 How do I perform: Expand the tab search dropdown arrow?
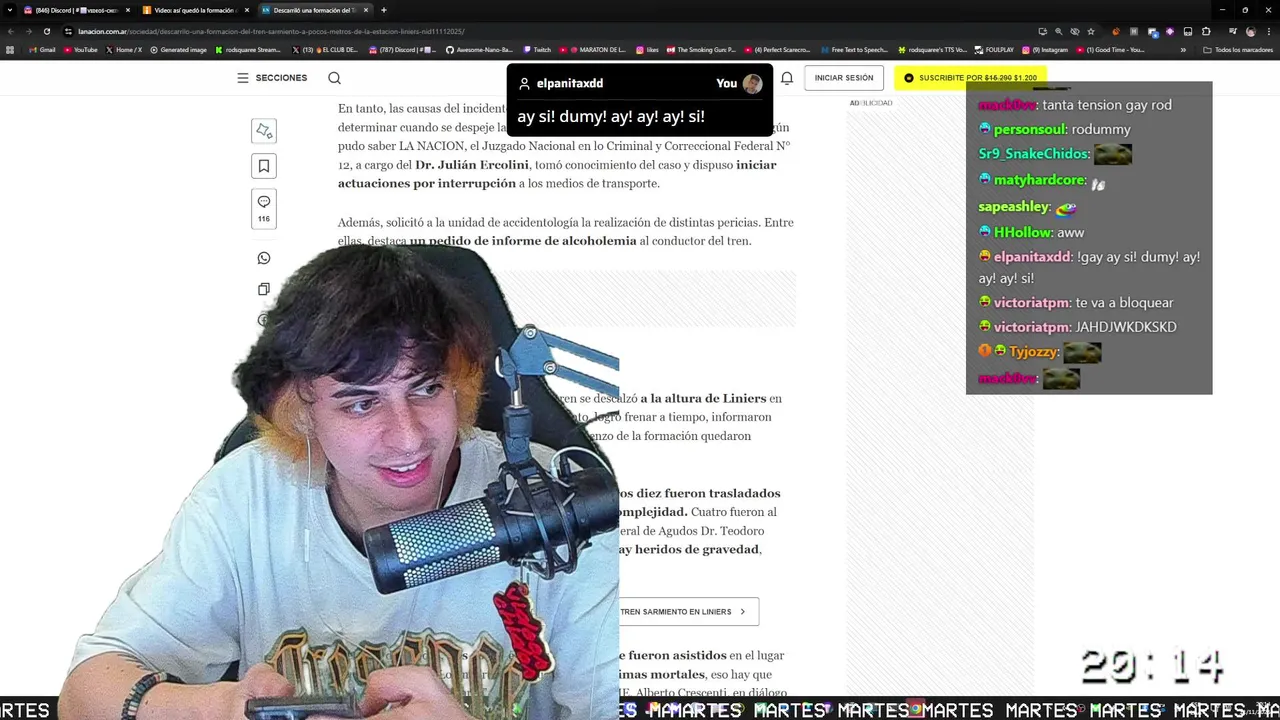9,10
